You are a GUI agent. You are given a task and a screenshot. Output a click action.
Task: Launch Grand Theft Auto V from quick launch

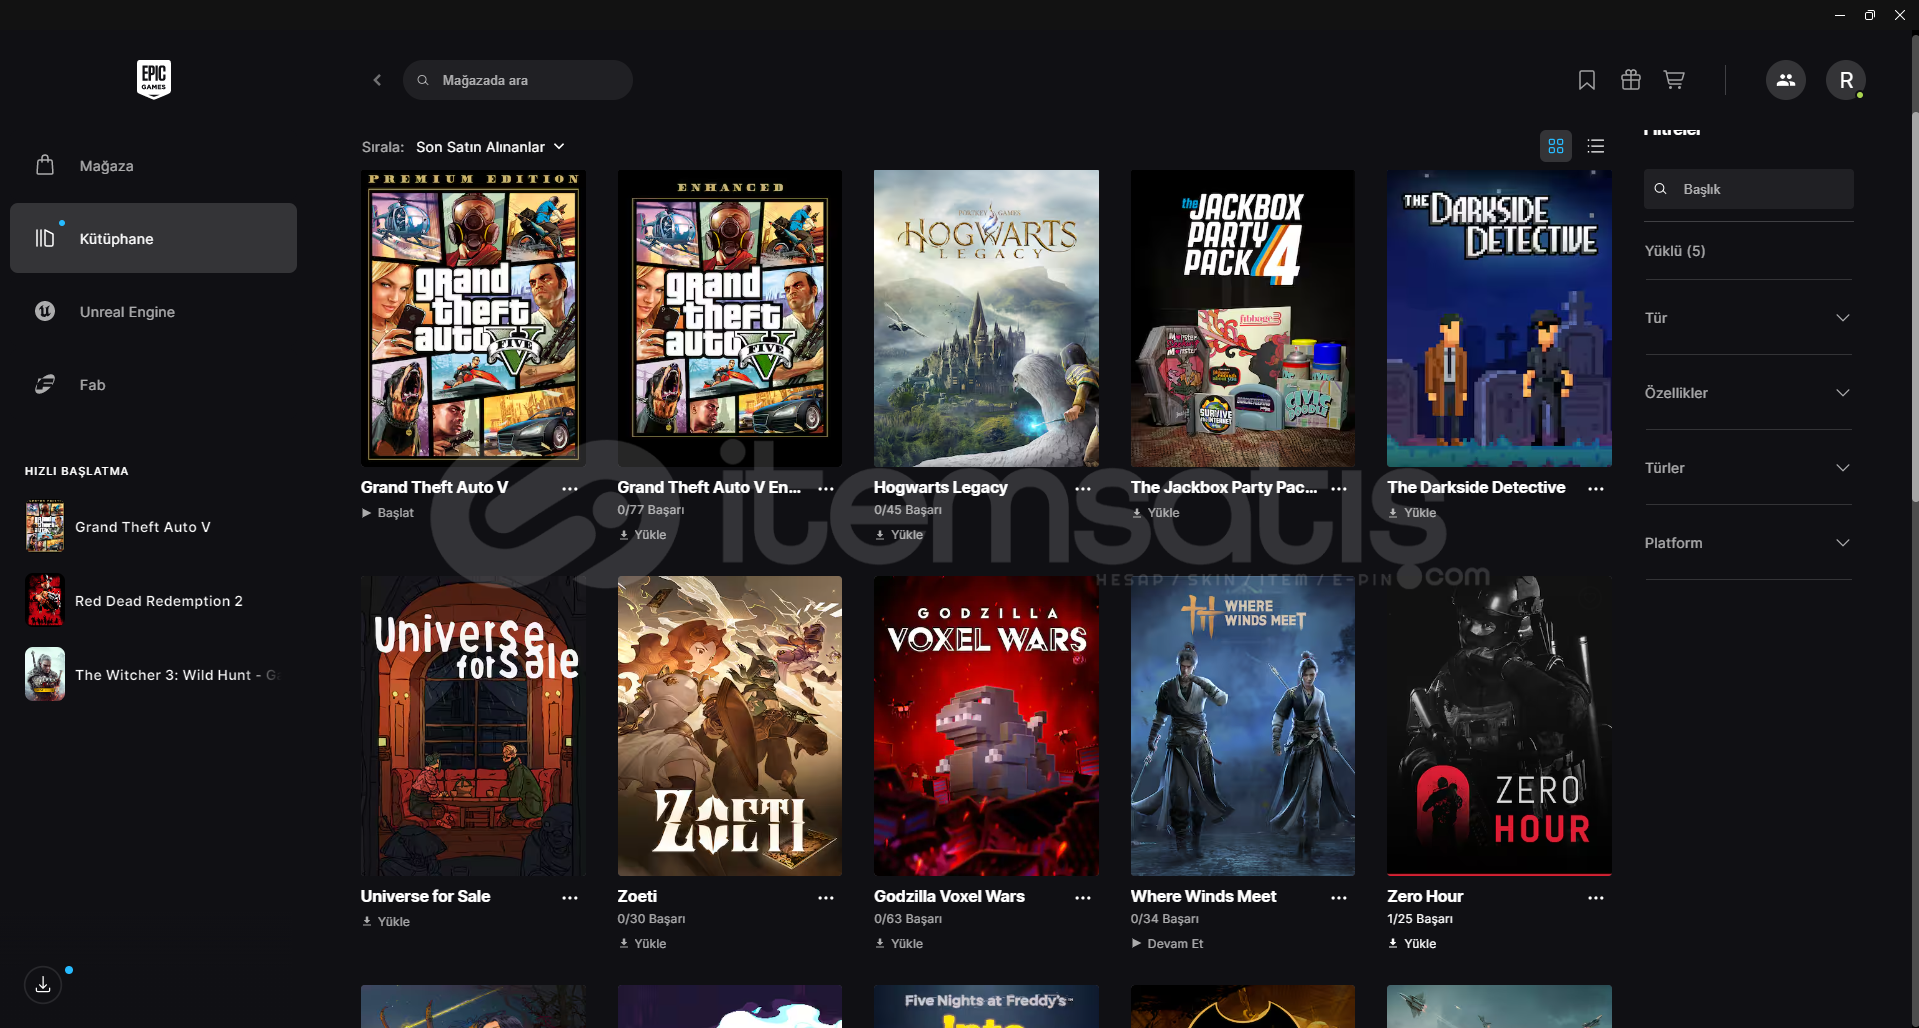tap(153, 527)
